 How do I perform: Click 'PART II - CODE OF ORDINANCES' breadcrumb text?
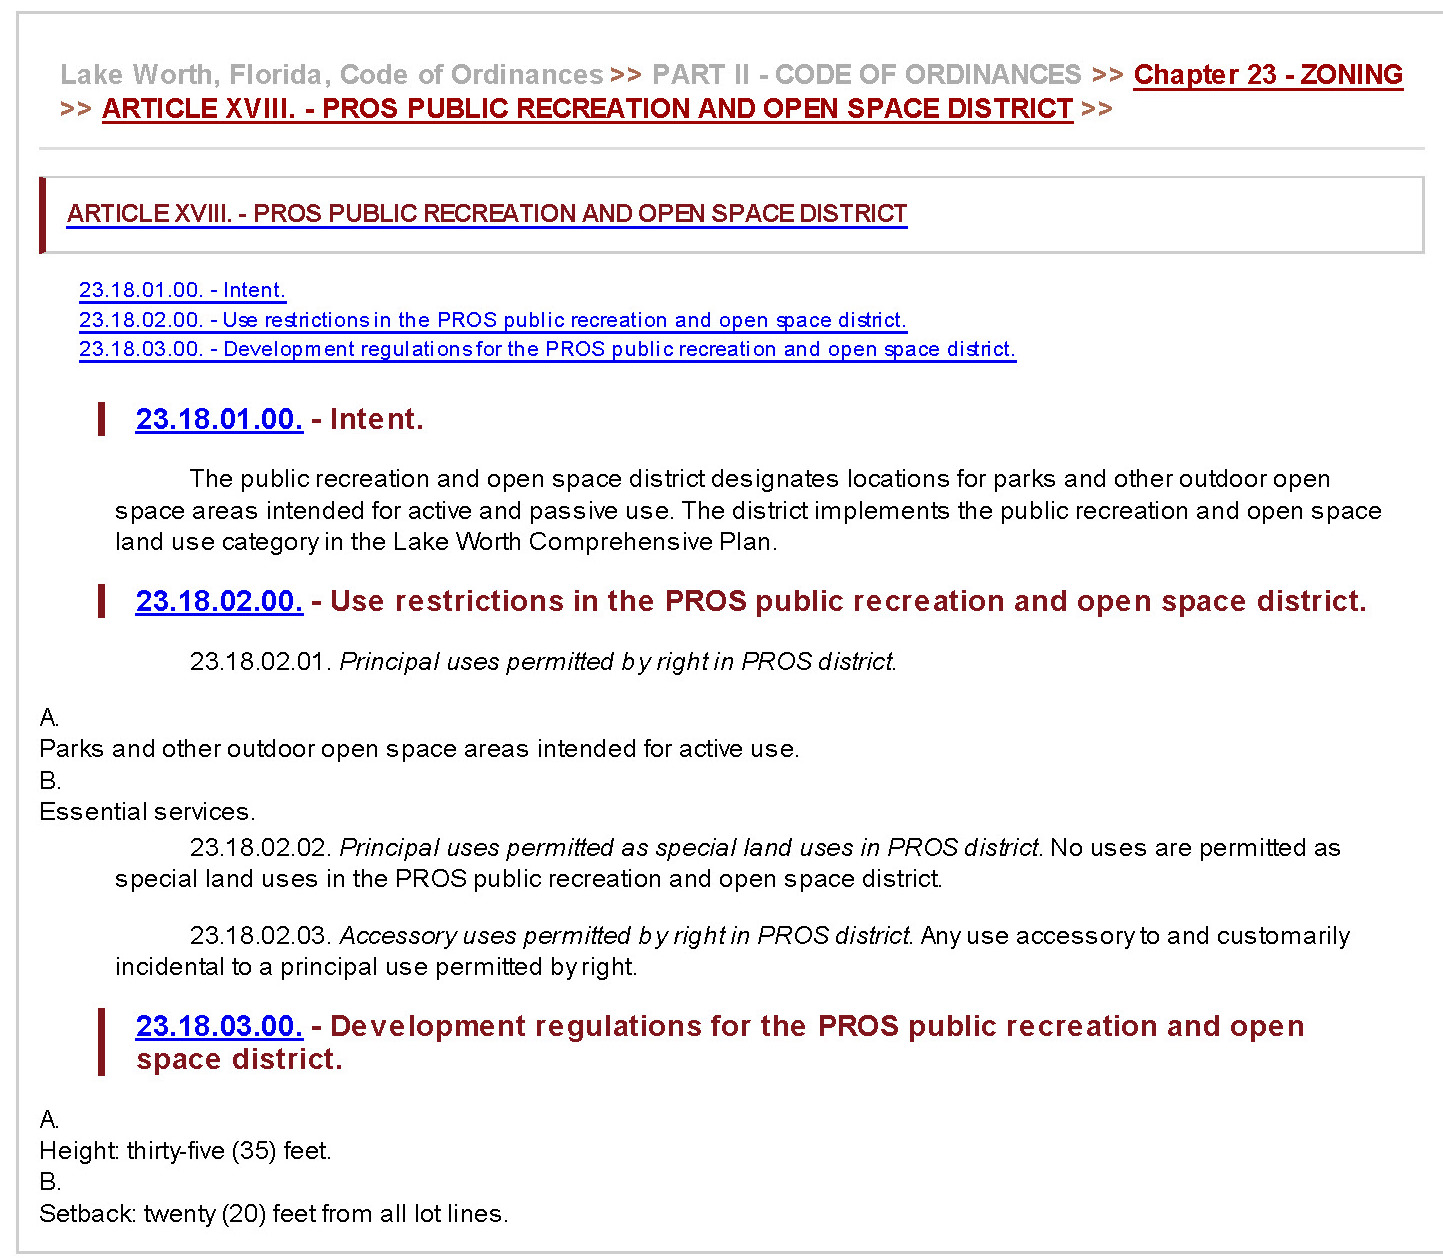[x=867, y=75]
